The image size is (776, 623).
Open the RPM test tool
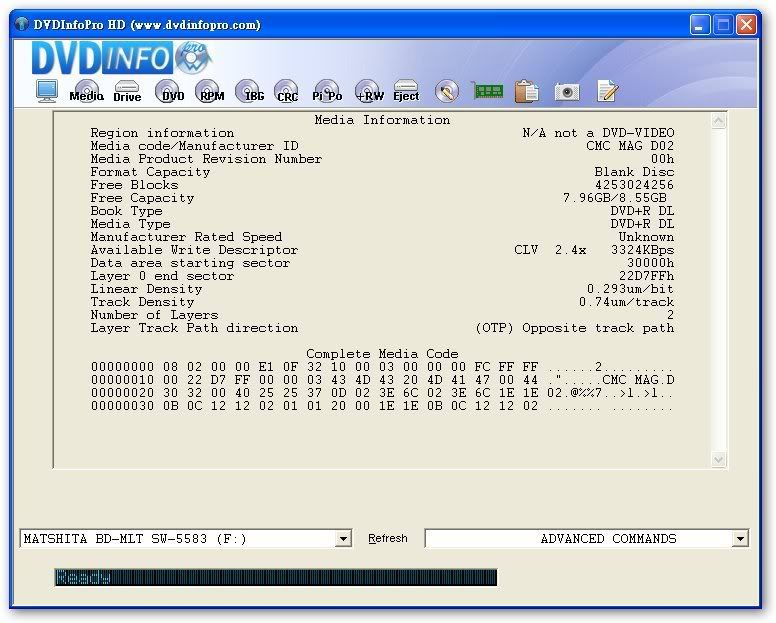coord(210,91)
